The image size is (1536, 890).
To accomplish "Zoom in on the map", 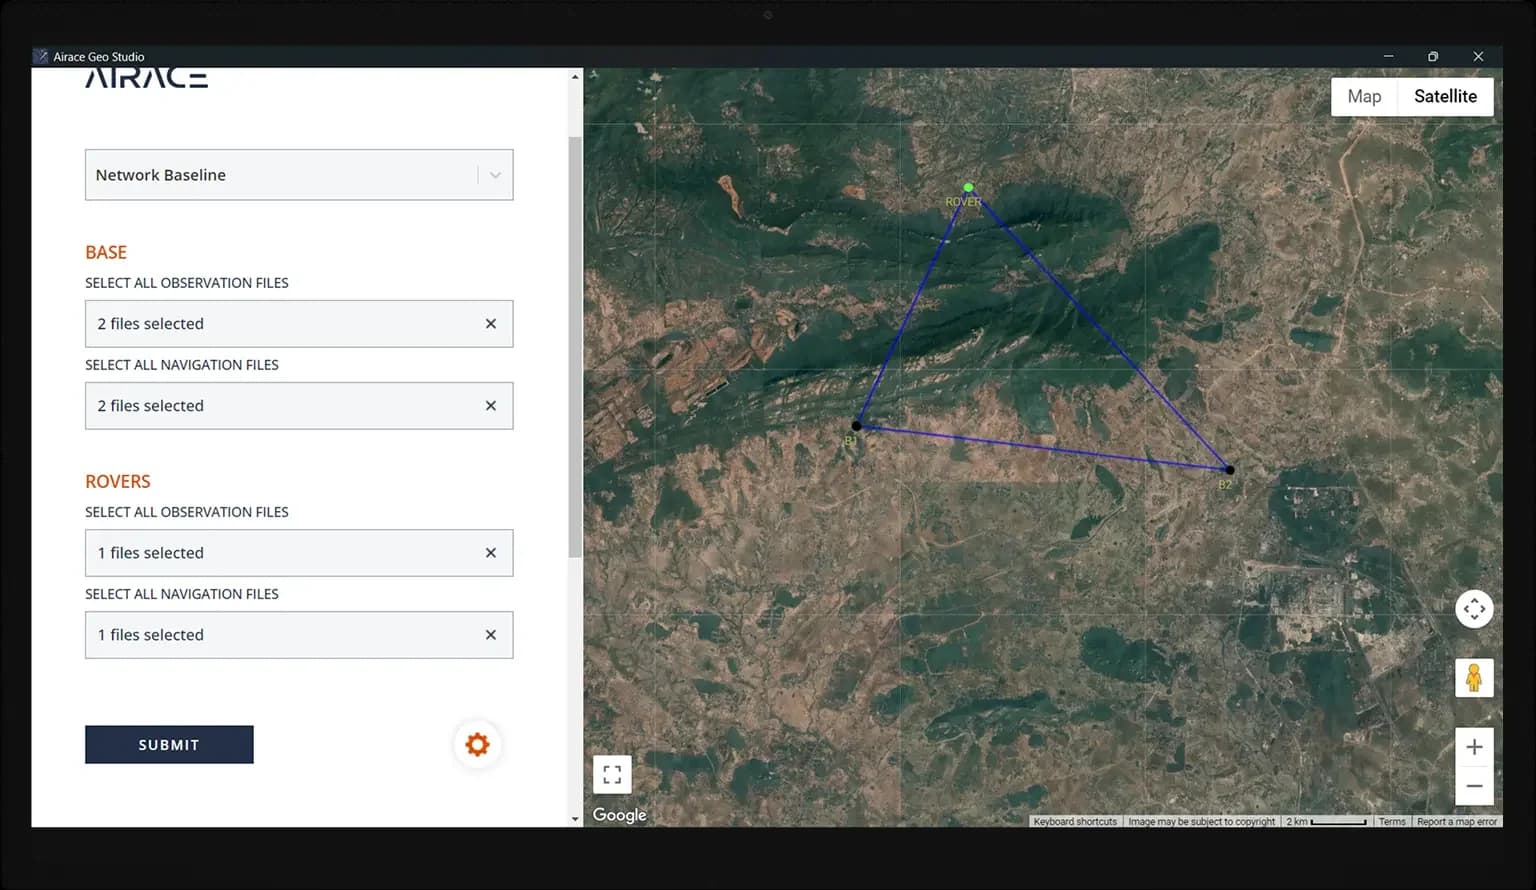I will pyautogui.click(x=1474, y=747).
